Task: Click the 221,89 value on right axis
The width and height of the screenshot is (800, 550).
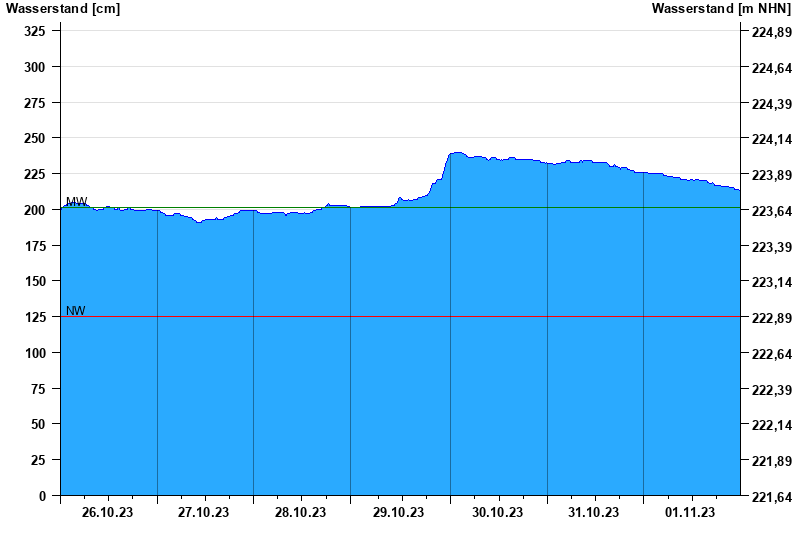Action: [772, 461]
